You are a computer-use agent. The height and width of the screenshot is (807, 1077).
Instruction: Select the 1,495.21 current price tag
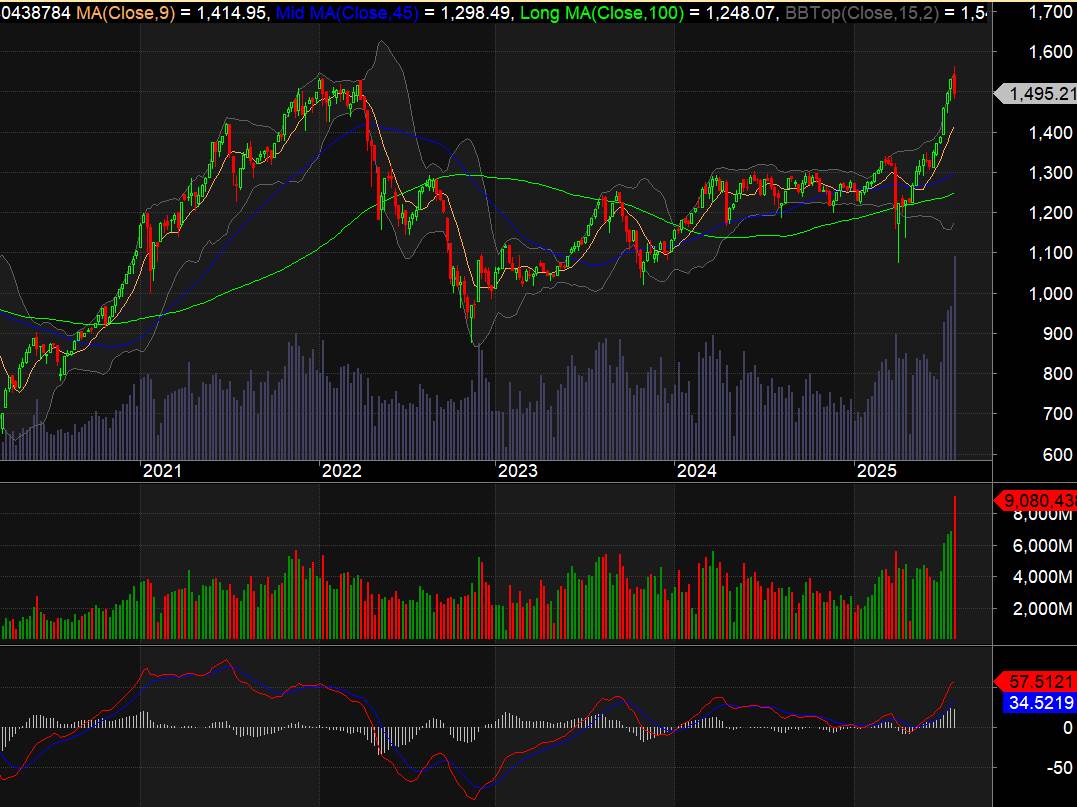[1036, 94]
